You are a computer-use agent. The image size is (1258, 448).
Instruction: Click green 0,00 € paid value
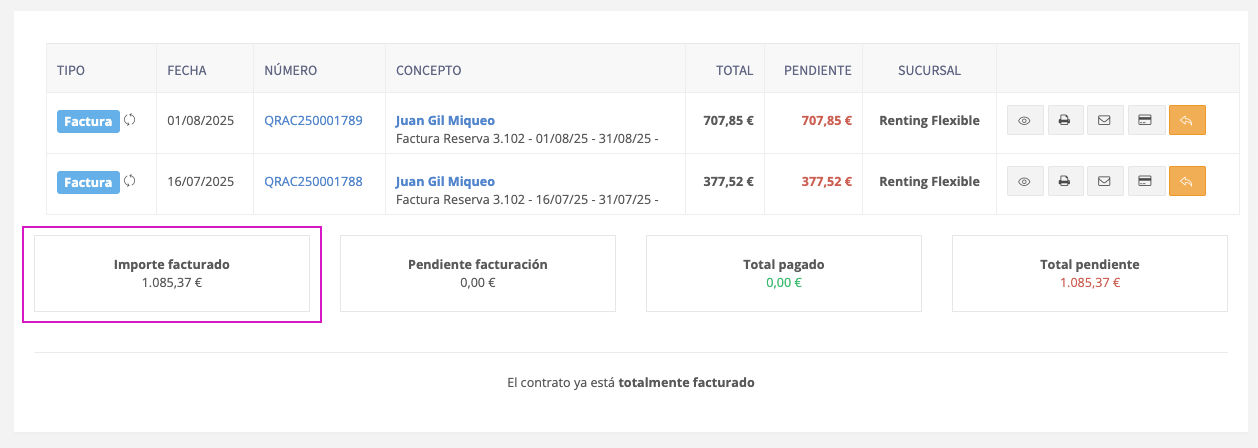tap(784, 283)
